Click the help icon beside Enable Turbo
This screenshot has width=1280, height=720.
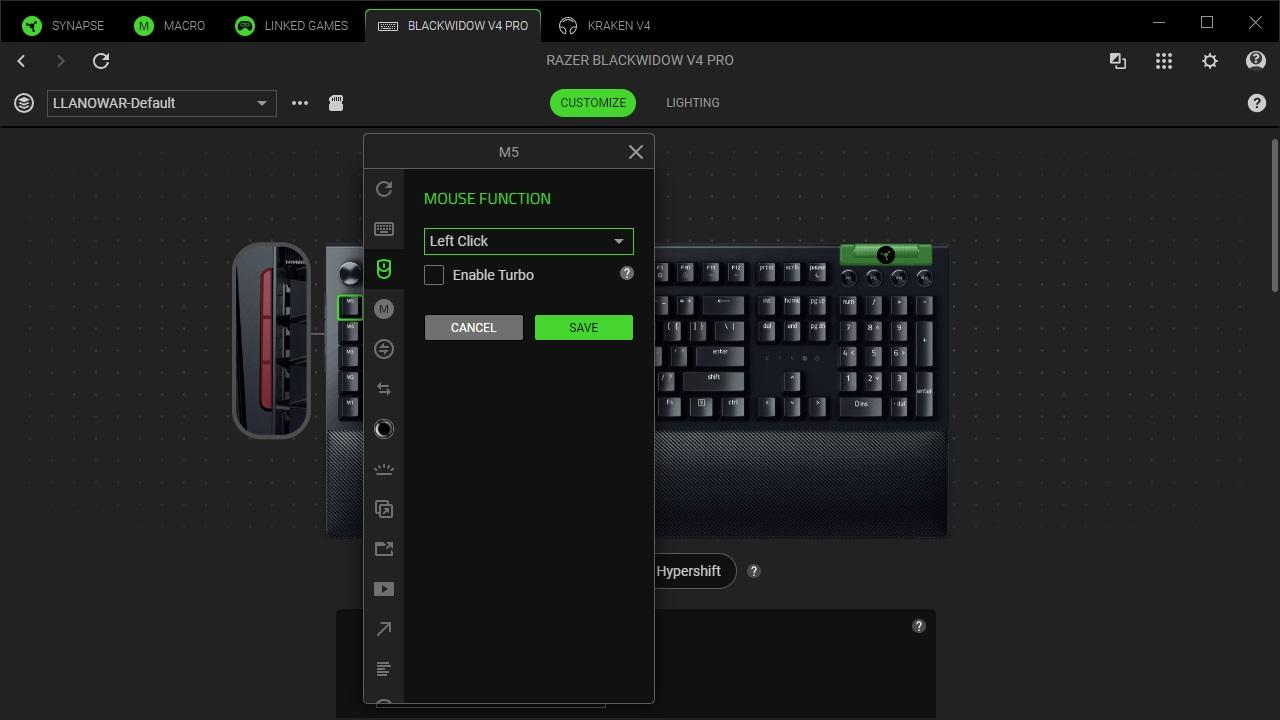[627, 273]
